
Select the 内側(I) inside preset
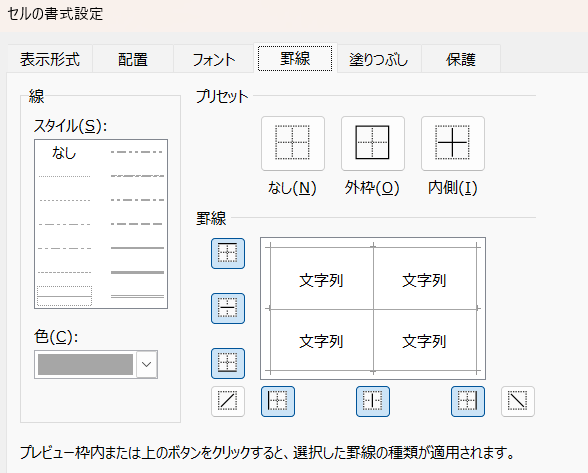453,143
